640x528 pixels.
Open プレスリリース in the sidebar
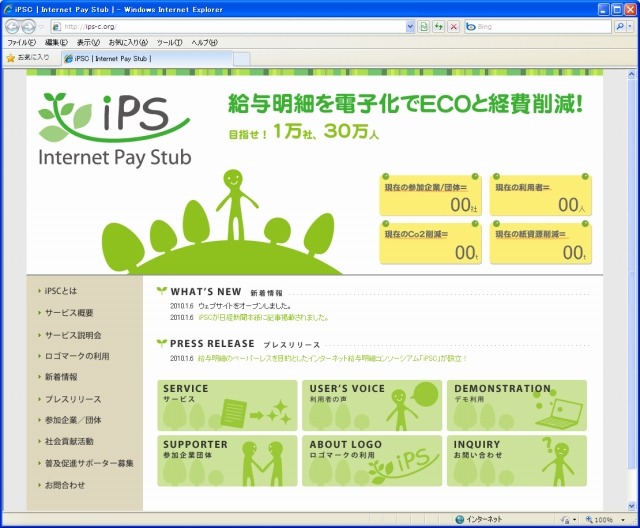[x=73, y=399]
